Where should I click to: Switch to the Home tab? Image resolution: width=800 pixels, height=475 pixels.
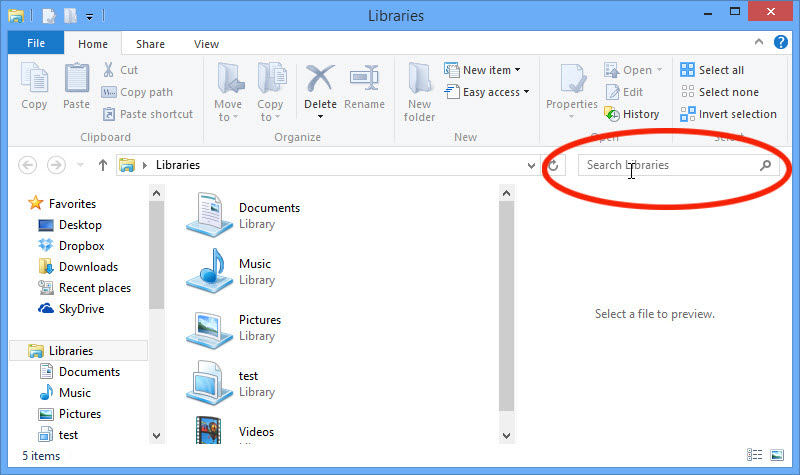click(x=93, y=44)
